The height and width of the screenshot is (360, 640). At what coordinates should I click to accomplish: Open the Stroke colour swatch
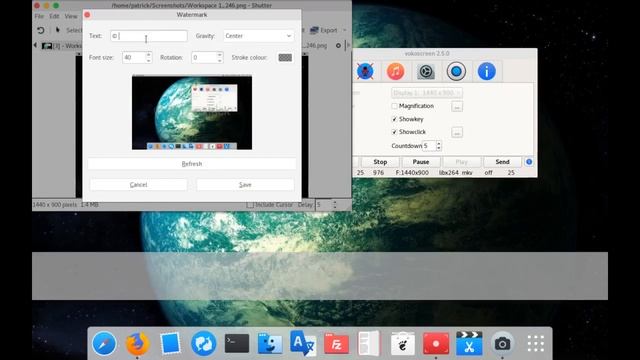pos(285,58)
